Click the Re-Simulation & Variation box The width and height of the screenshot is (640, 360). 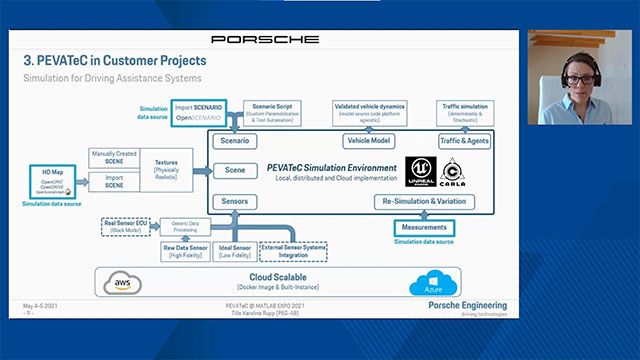[x=424, y=202]
